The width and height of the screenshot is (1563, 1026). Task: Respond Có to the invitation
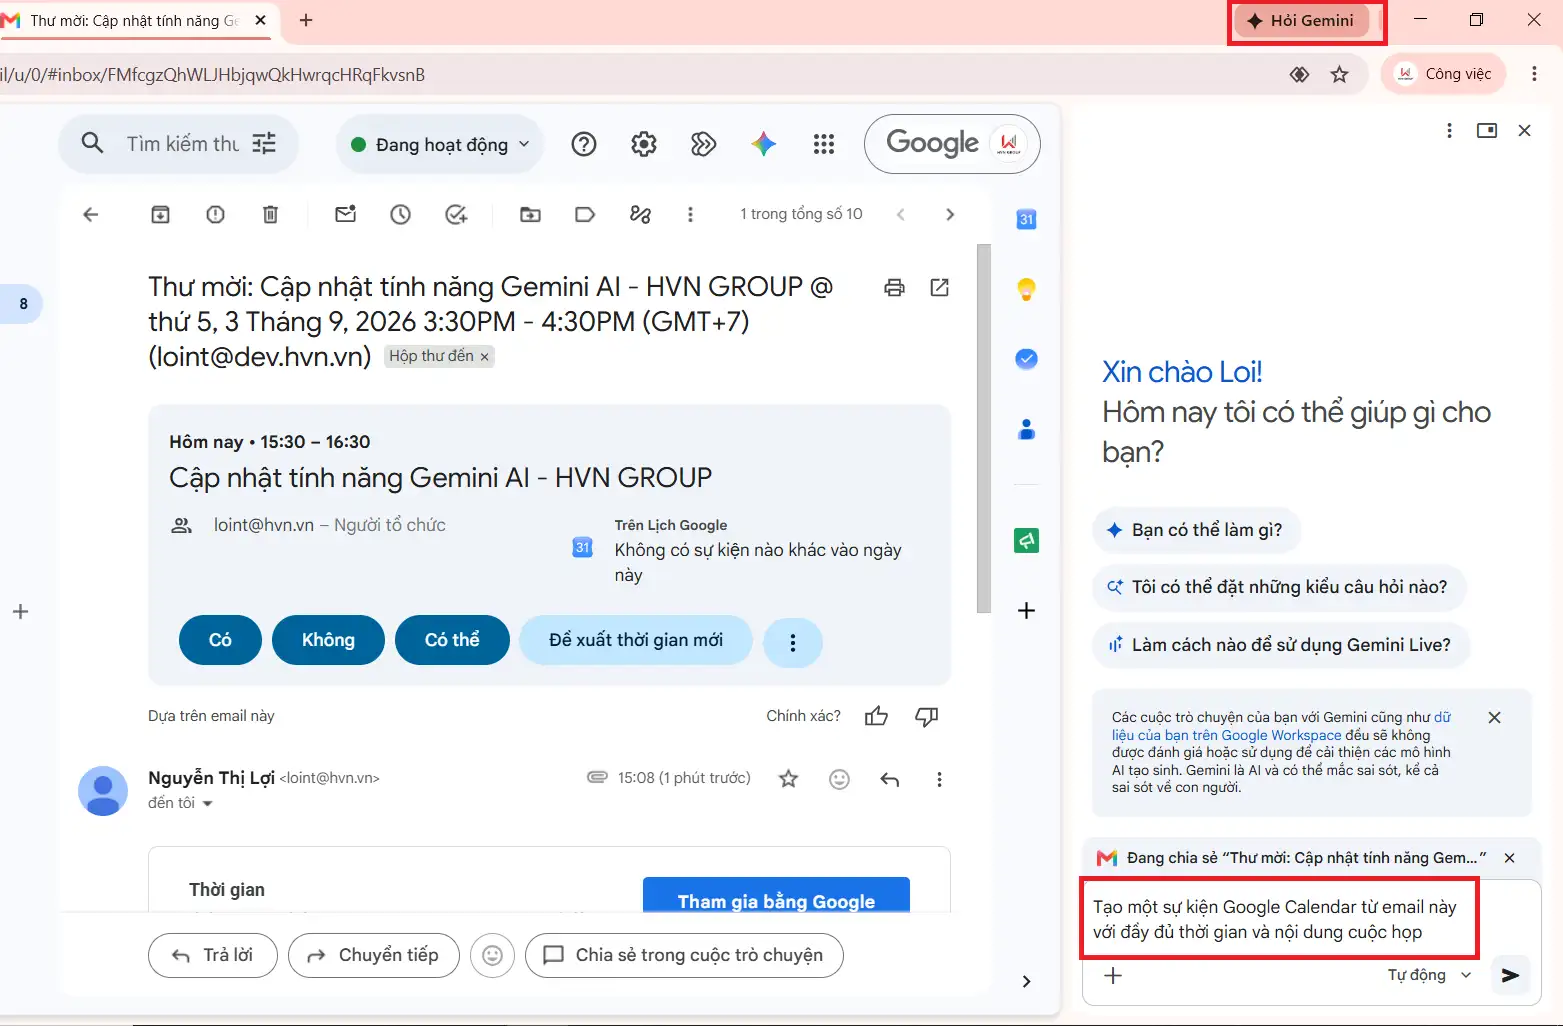point(220,640)
